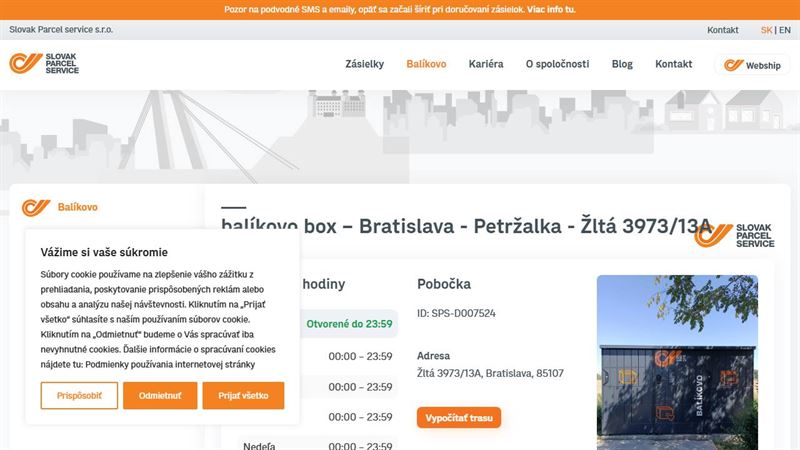The image size is (800, 450).
Task: Click the Balíkovo box Petržalka page title
Action: pyautogui.click(x=466, y=226)
